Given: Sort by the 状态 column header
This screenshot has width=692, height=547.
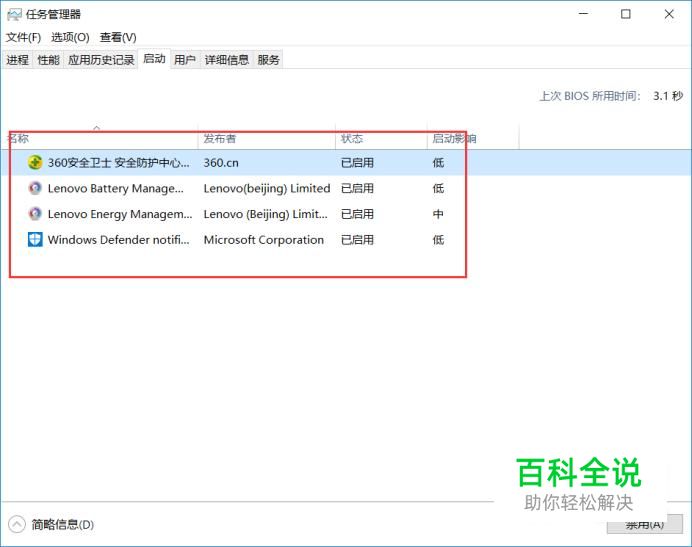Looking at the screenshot, I should click(x=381, y=138).
